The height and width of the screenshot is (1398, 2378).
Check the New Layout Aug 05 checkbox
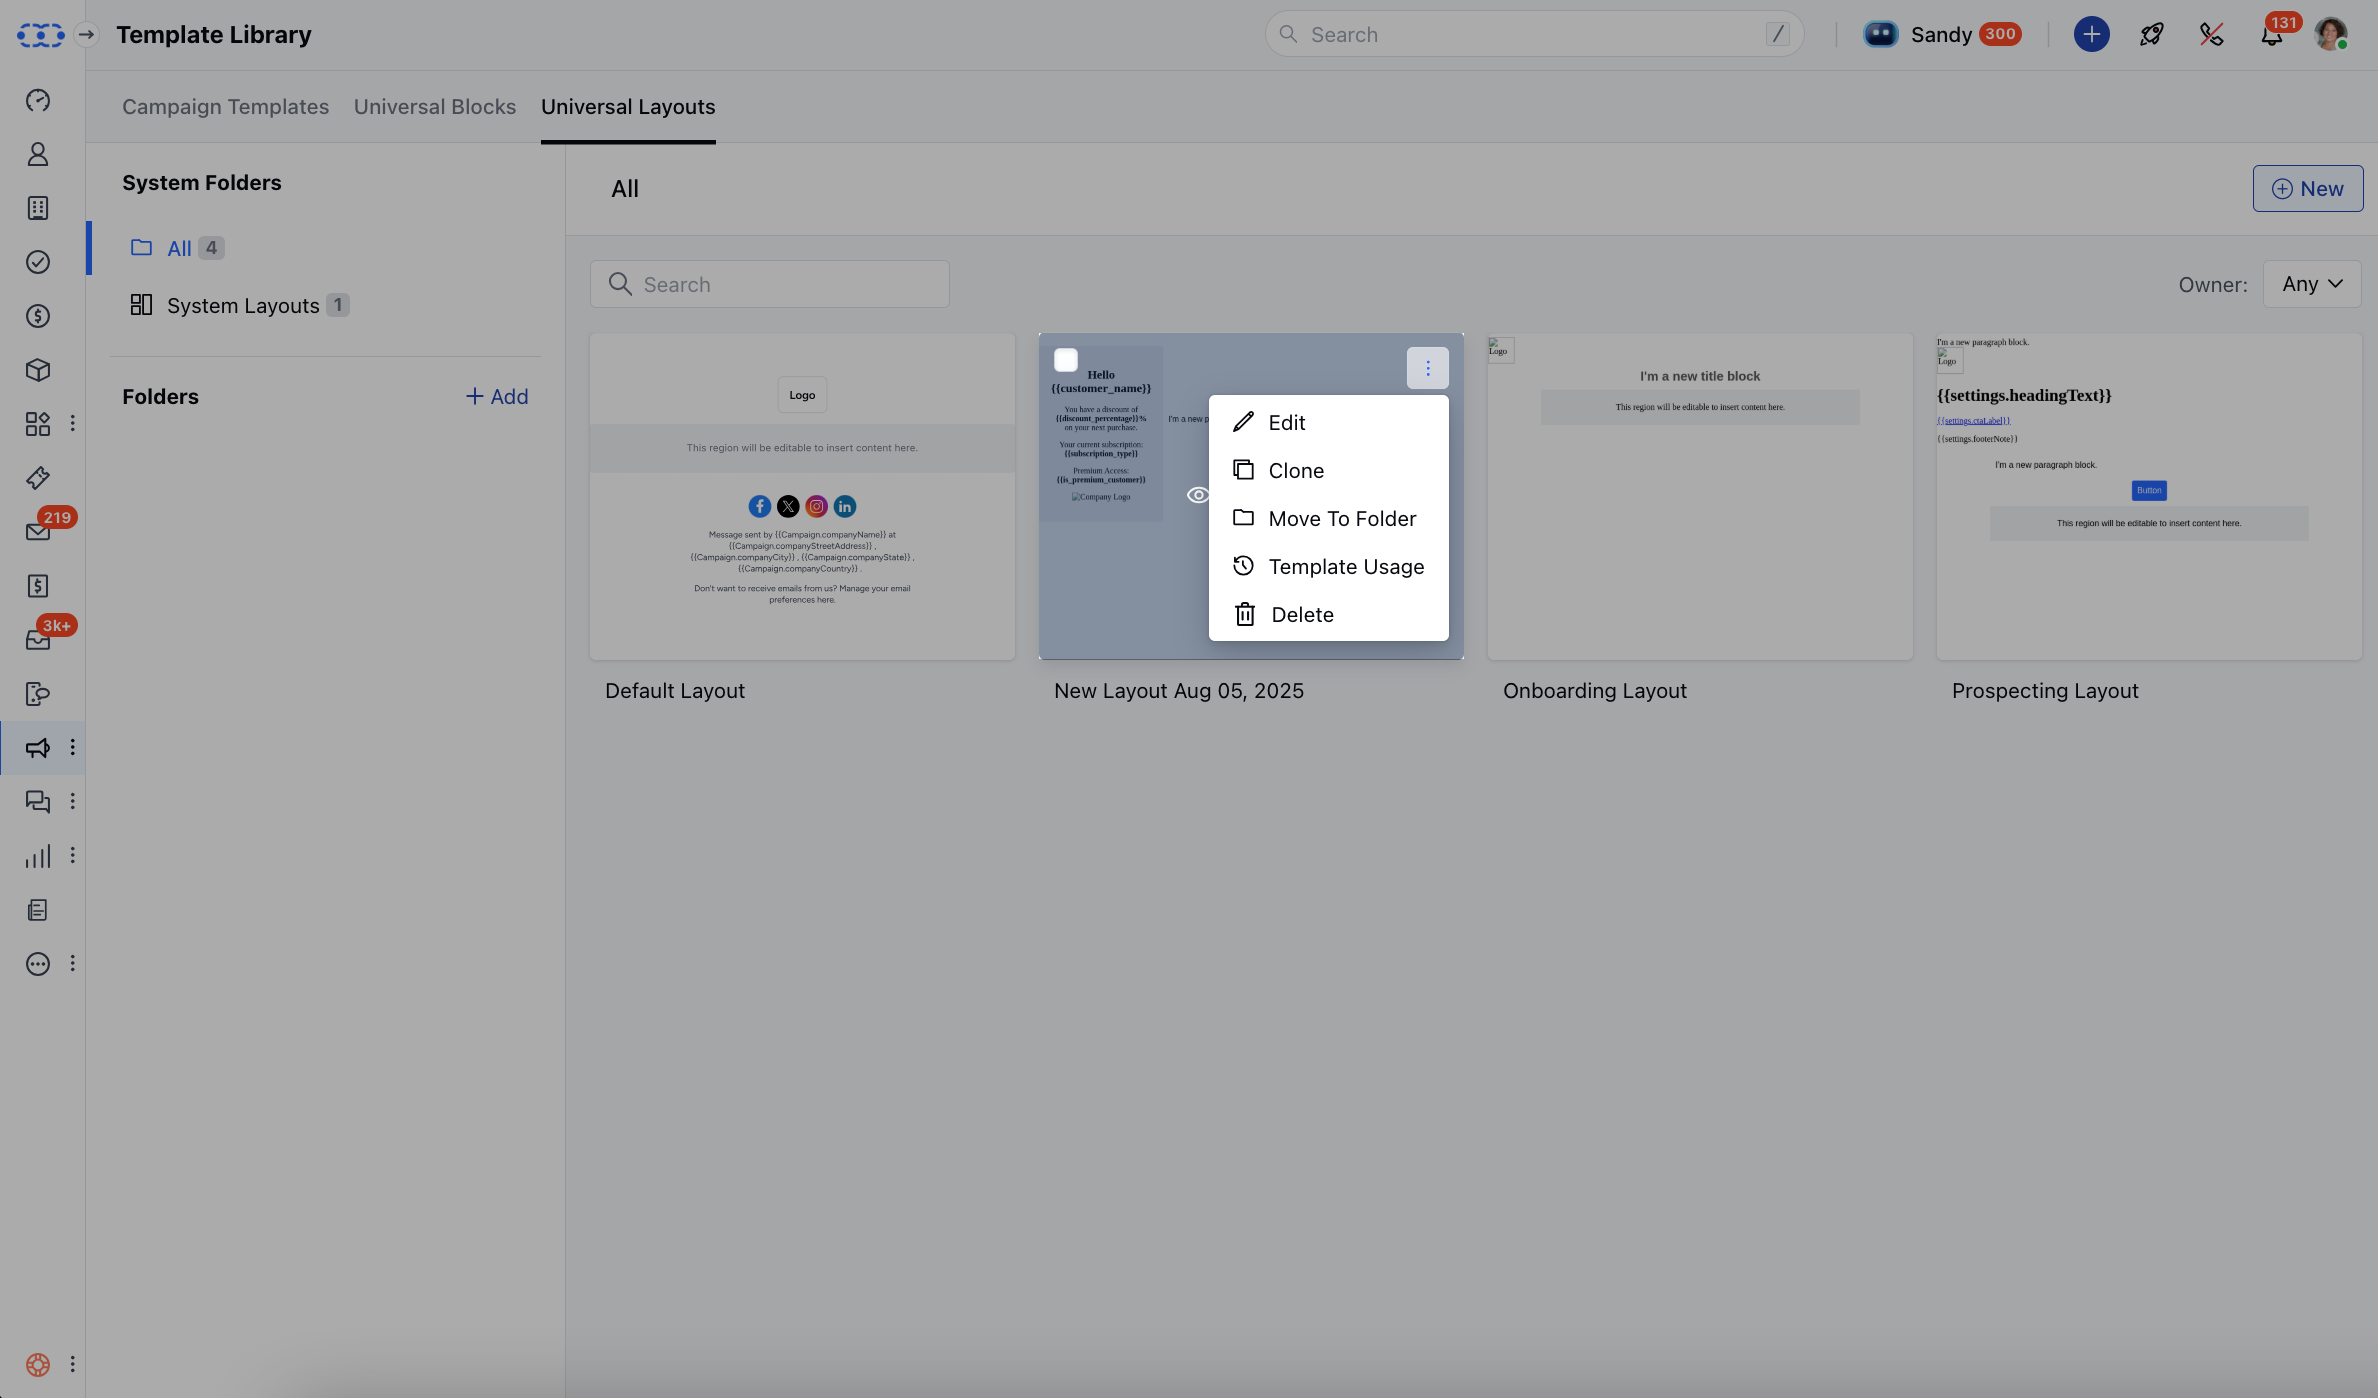click(x=1066, y=360)
